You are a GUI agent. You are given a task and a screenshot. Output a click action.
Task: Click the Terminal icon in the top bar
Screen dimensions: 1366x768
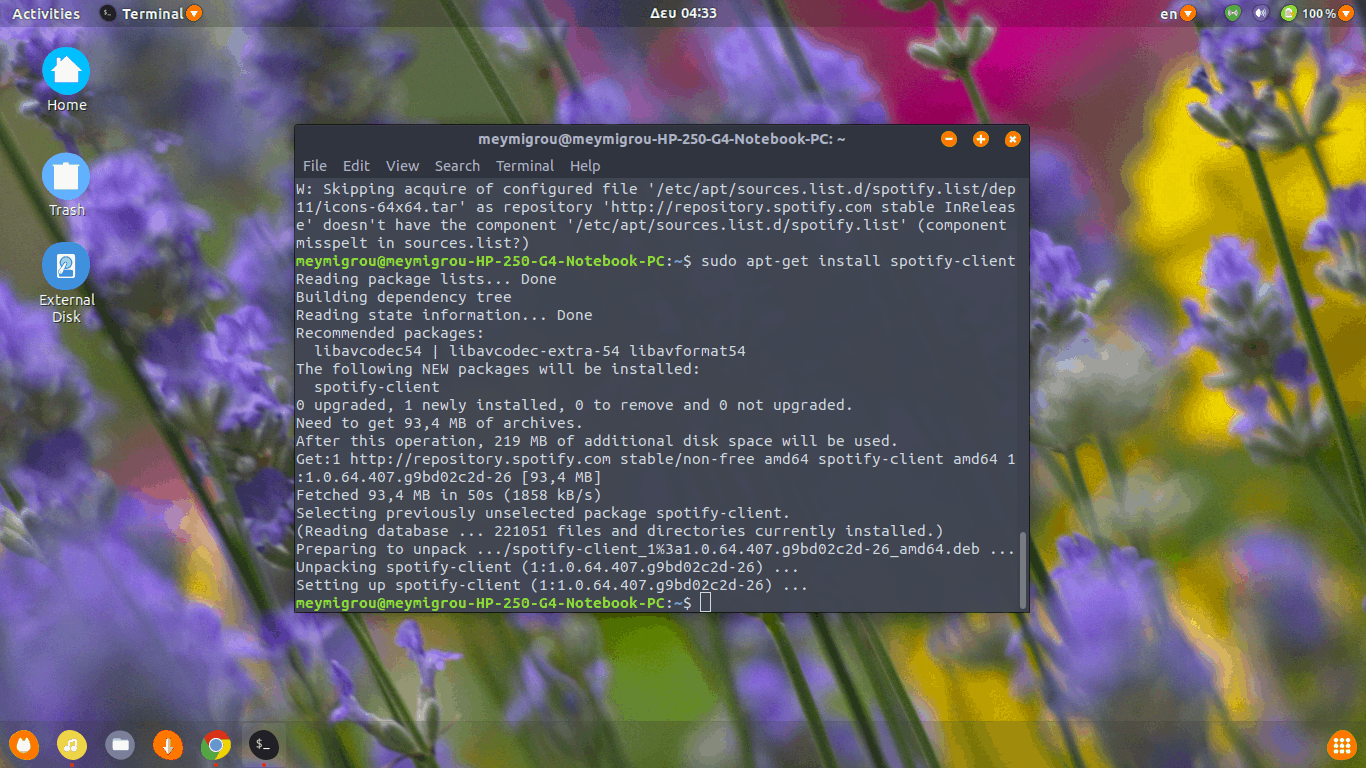click(x=108, y=13)
